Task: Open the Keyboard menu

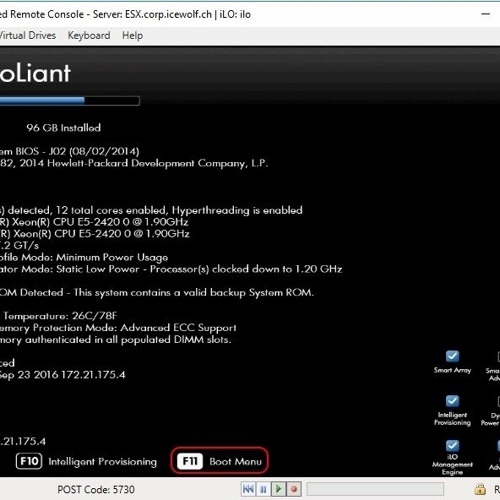Action: [89, 35]
